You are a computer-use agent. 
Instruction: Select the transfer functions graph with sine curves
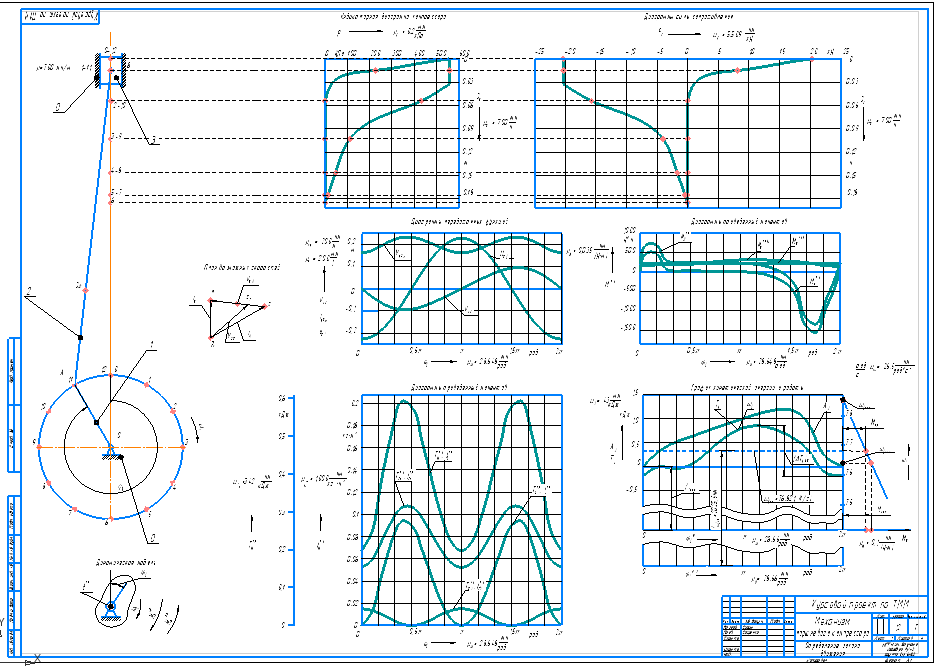(462, 288)
